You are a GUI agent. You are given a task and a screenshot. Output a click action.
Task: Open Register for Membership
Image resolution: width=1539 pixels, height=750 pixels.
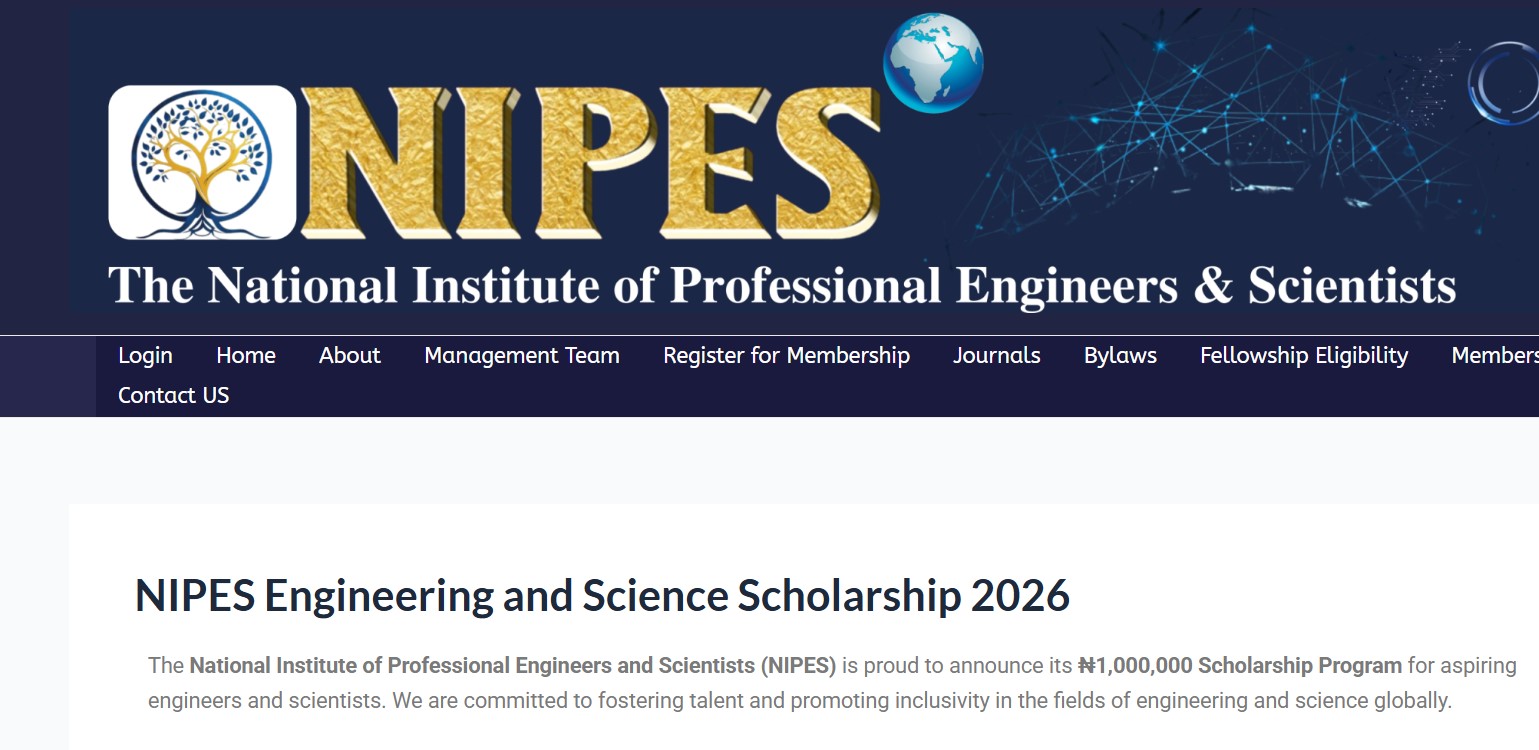tap(786, 355)
